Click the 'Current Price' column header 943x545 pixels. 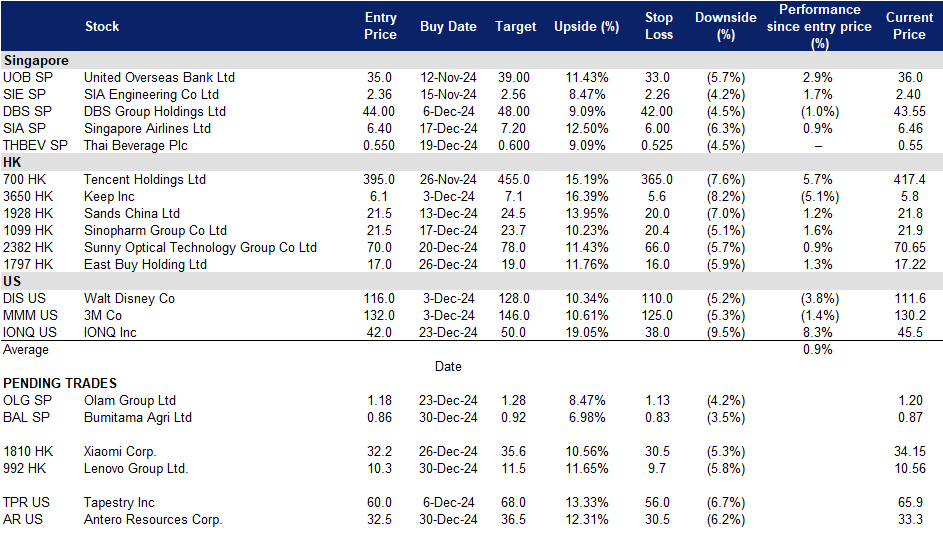coord(909,26)
